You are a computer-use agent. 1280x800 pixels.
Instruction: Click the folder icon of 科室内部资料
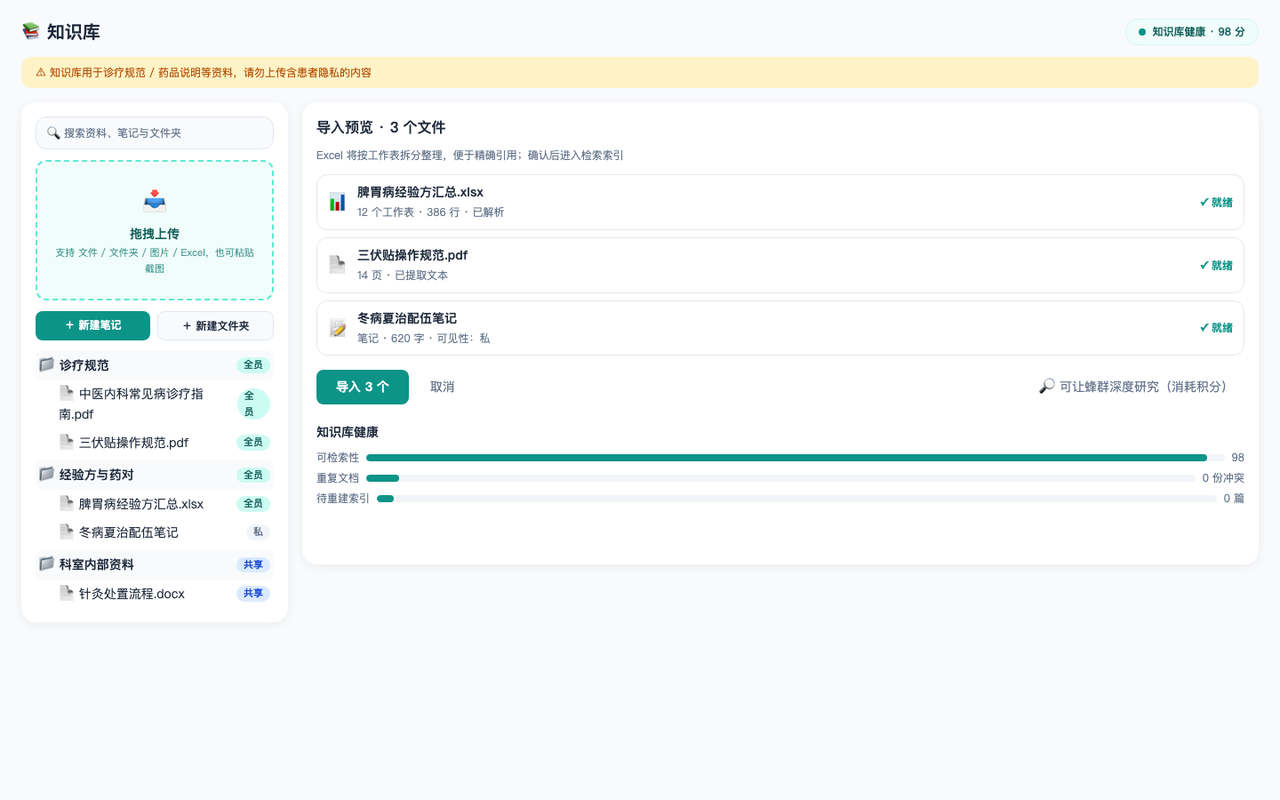tap(46, 564)
